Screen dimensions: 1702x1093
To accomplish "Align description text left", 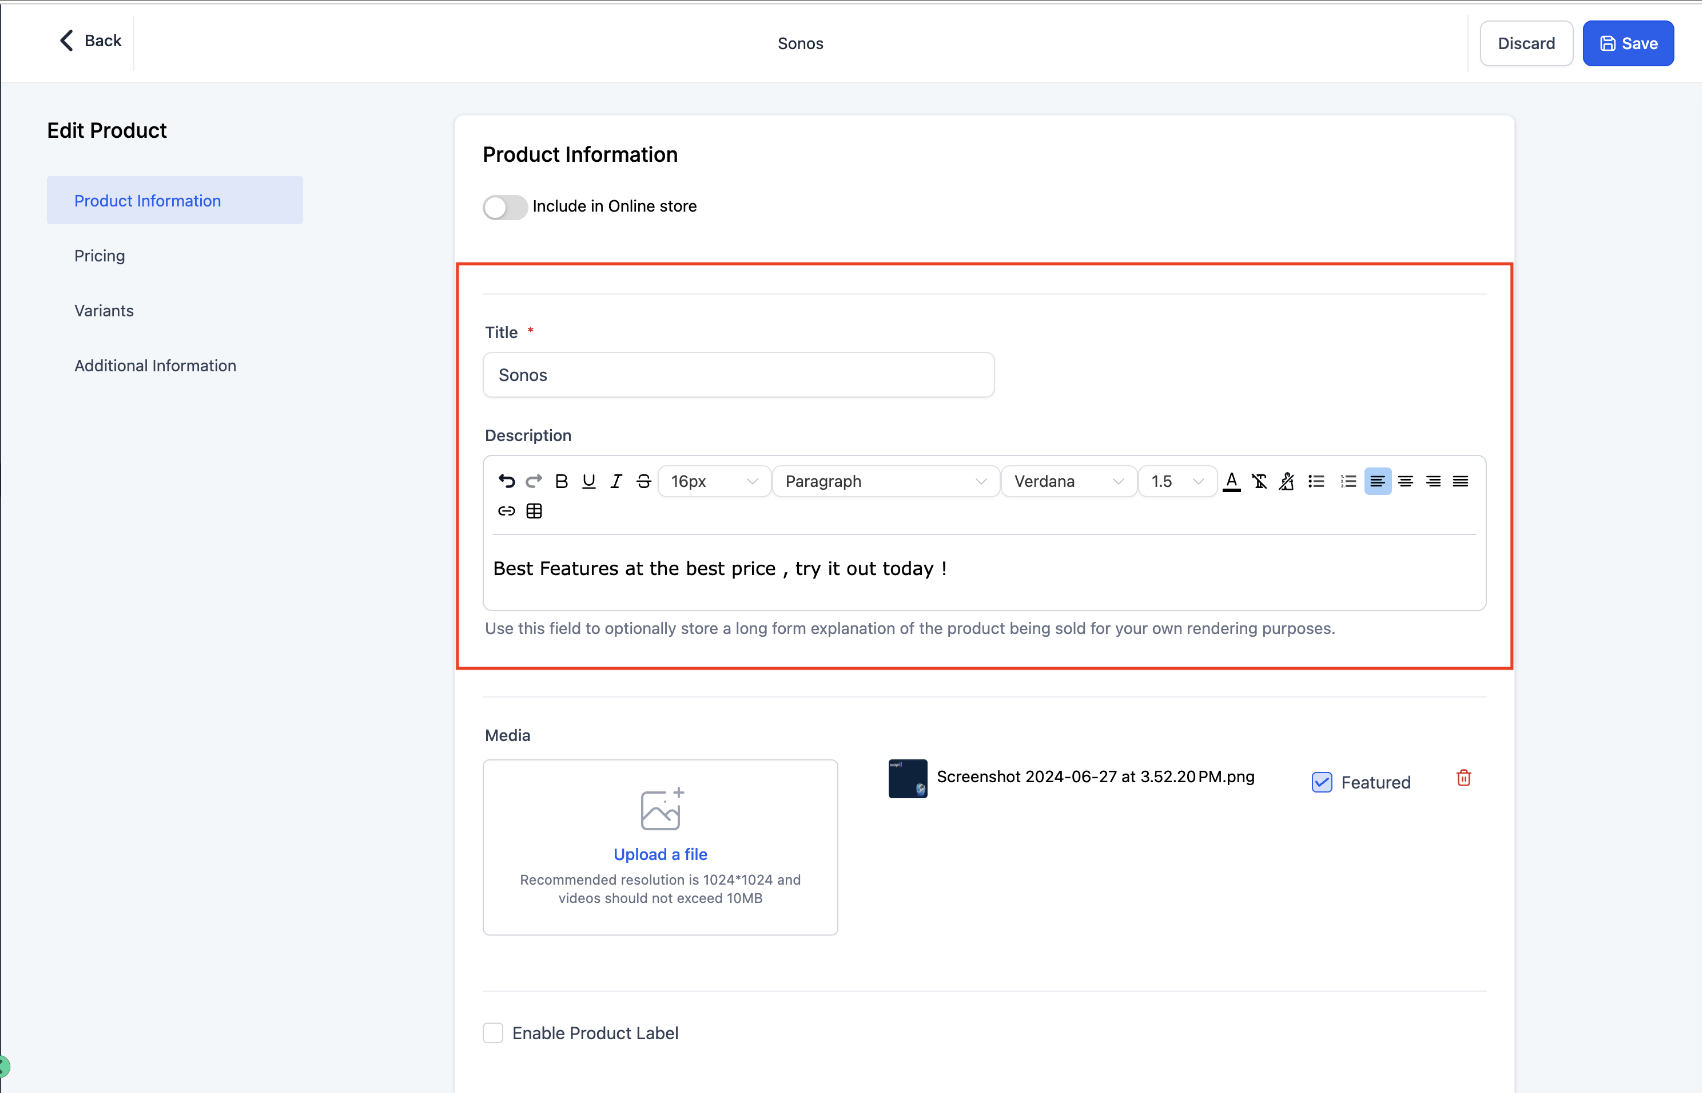I will pyautogui.click(x=1378, y=481).
